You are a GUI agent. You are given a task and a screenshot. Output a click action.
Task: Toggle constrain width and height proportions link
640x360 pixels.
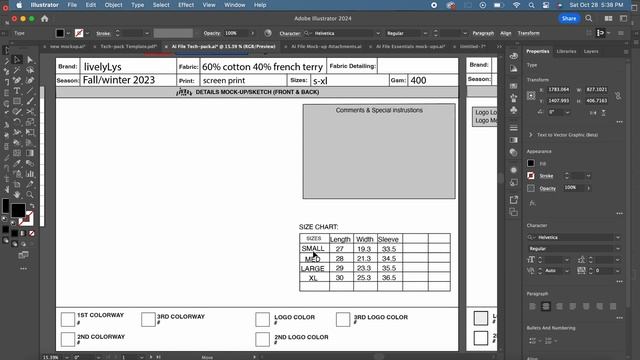coord(618,96)
